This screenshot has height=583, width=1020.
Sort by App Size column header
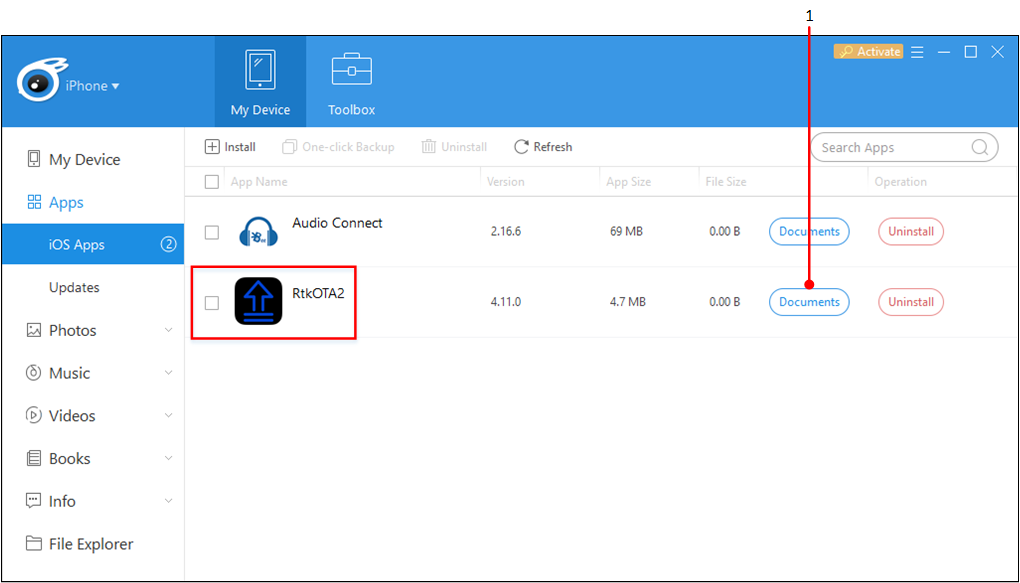tap(628, 182)
